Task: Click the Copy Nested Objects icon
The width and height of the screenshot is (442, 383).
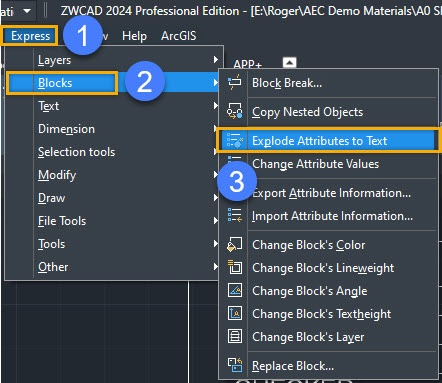Action: point(235,111)
